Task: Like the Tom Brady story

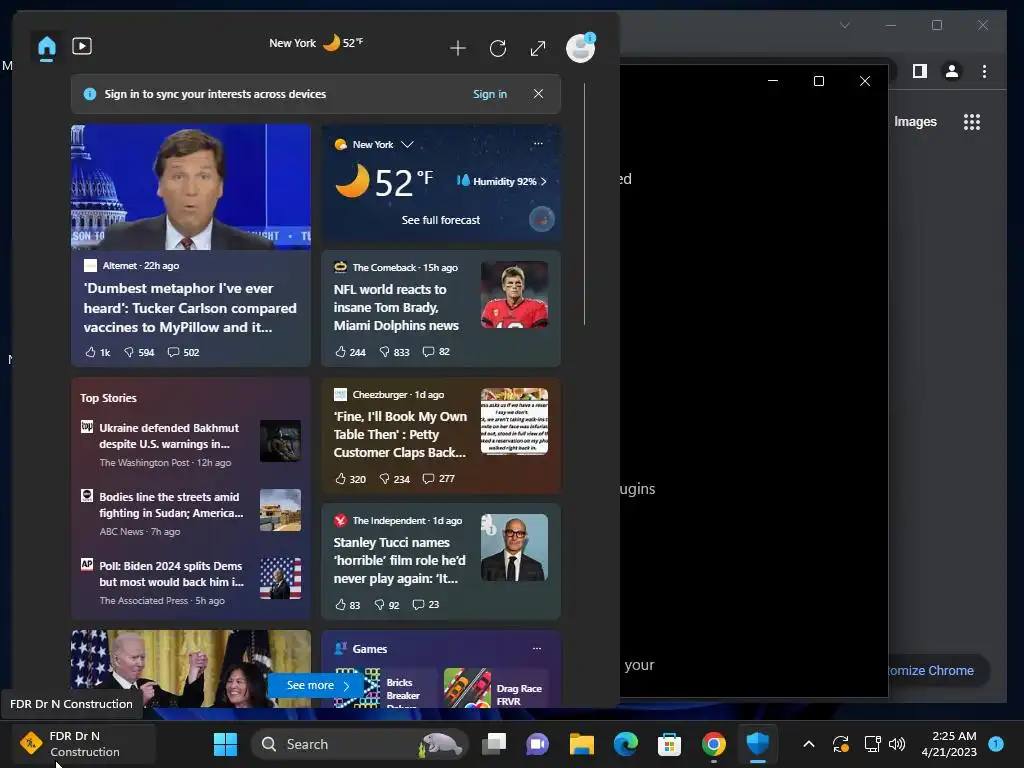Action: [x=350, y=352]
